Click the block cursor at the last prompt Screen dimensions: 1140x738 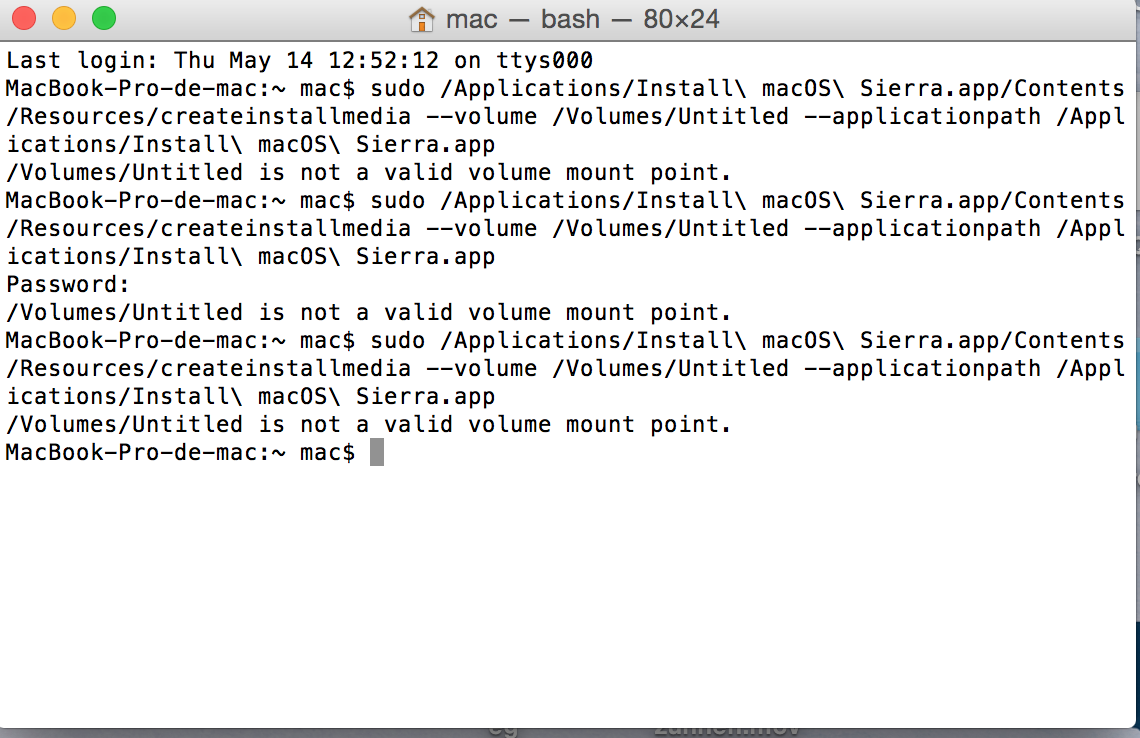pos(377,453)
